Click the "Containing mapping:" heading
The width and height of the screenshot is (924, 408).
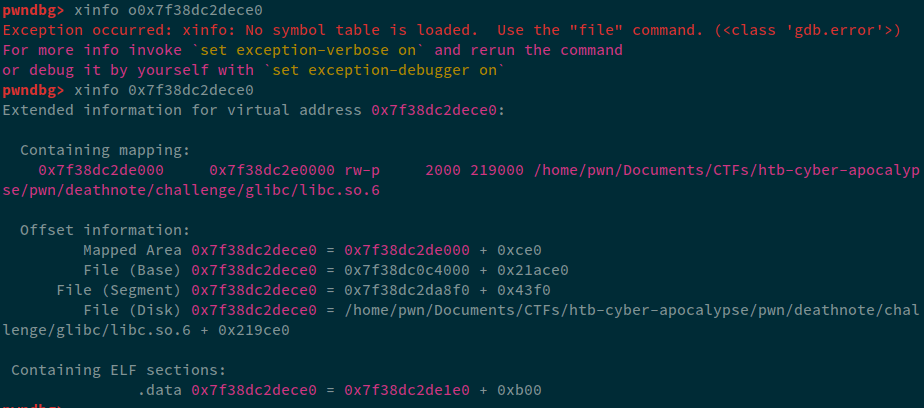pyautogui.click(x=104, y=150)
